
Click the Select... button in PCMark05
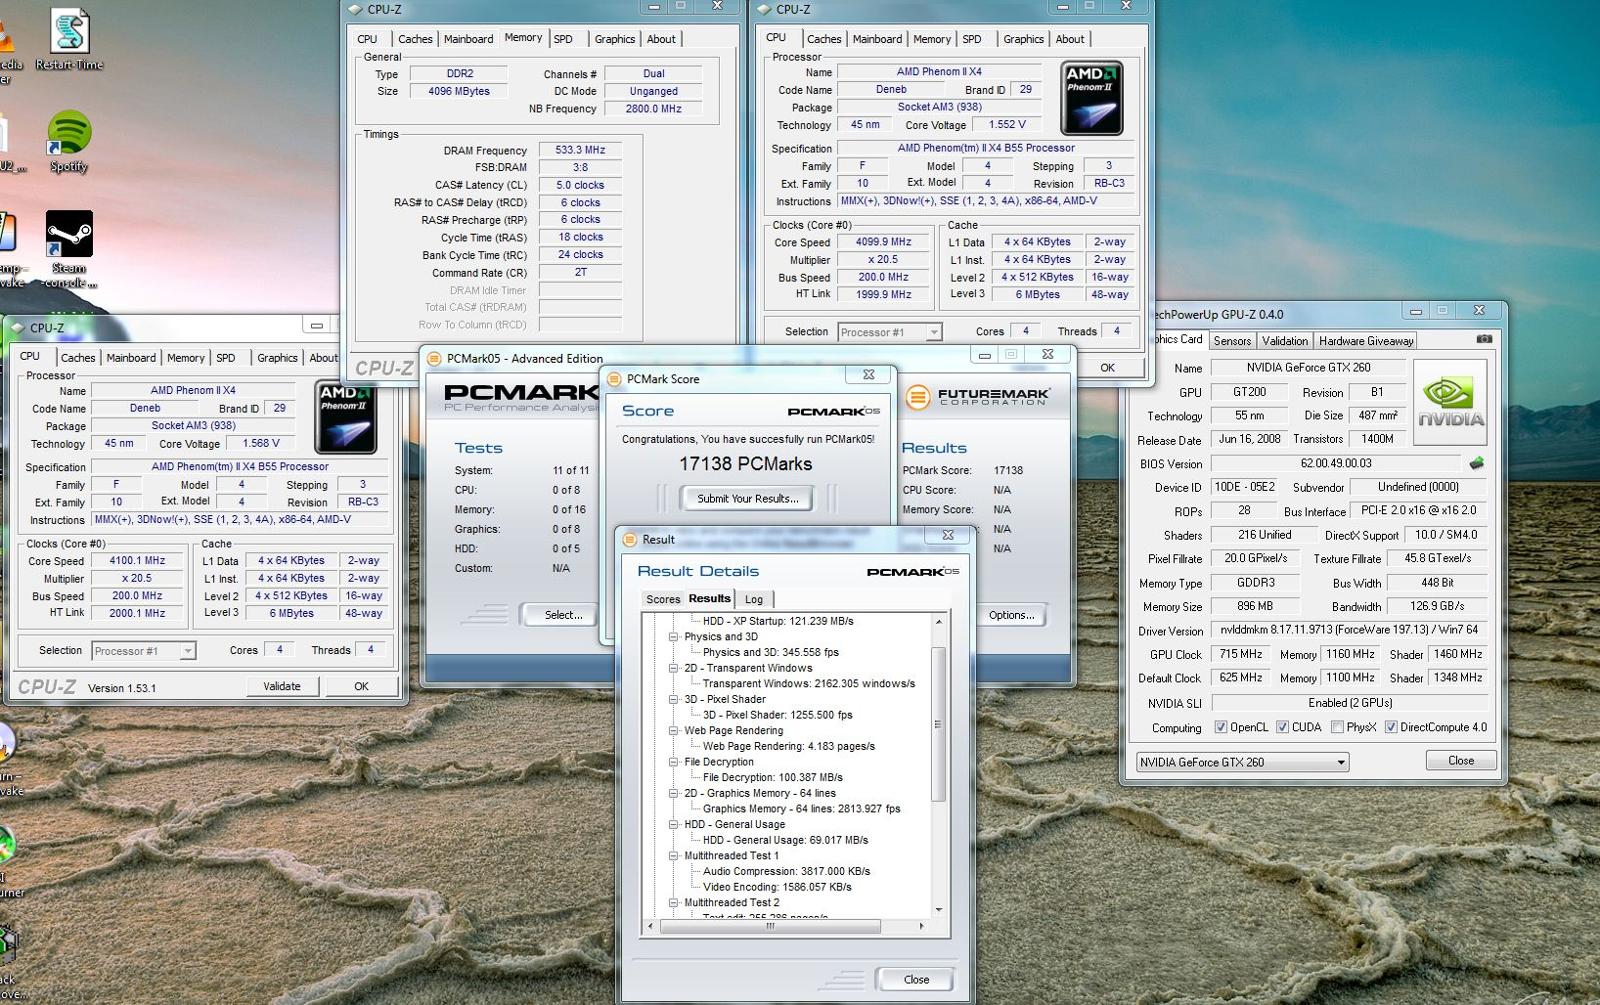point(563,615)
